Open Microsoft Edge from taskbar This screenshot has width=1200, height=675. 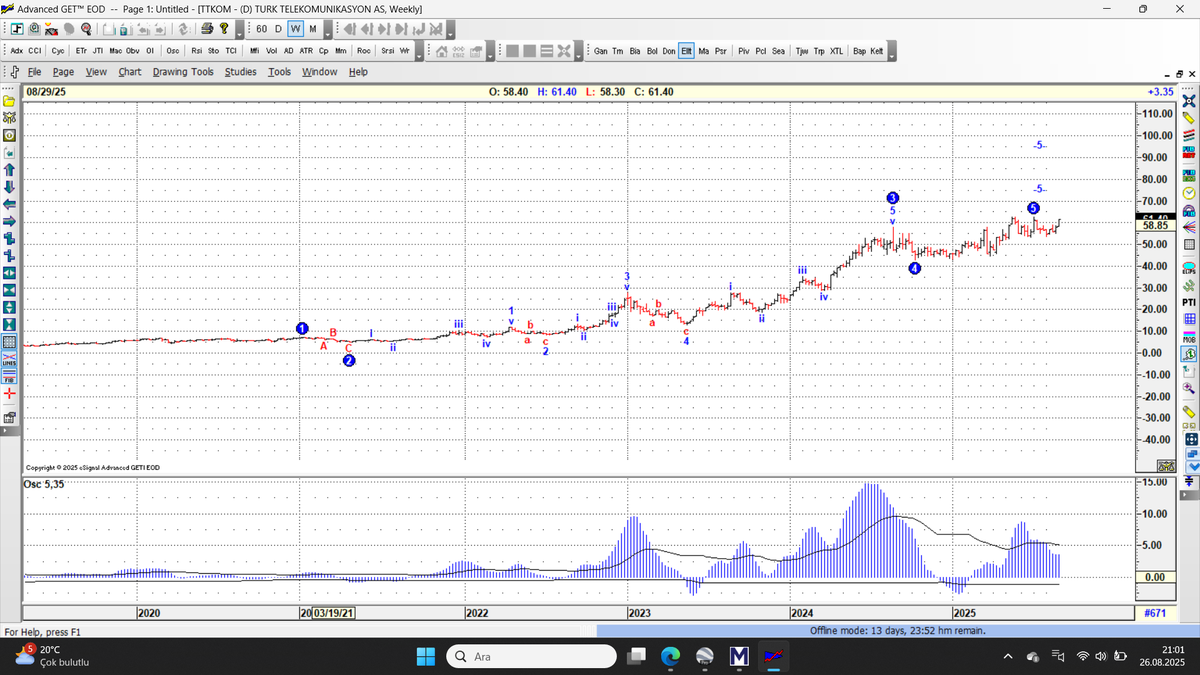point(670,656)
